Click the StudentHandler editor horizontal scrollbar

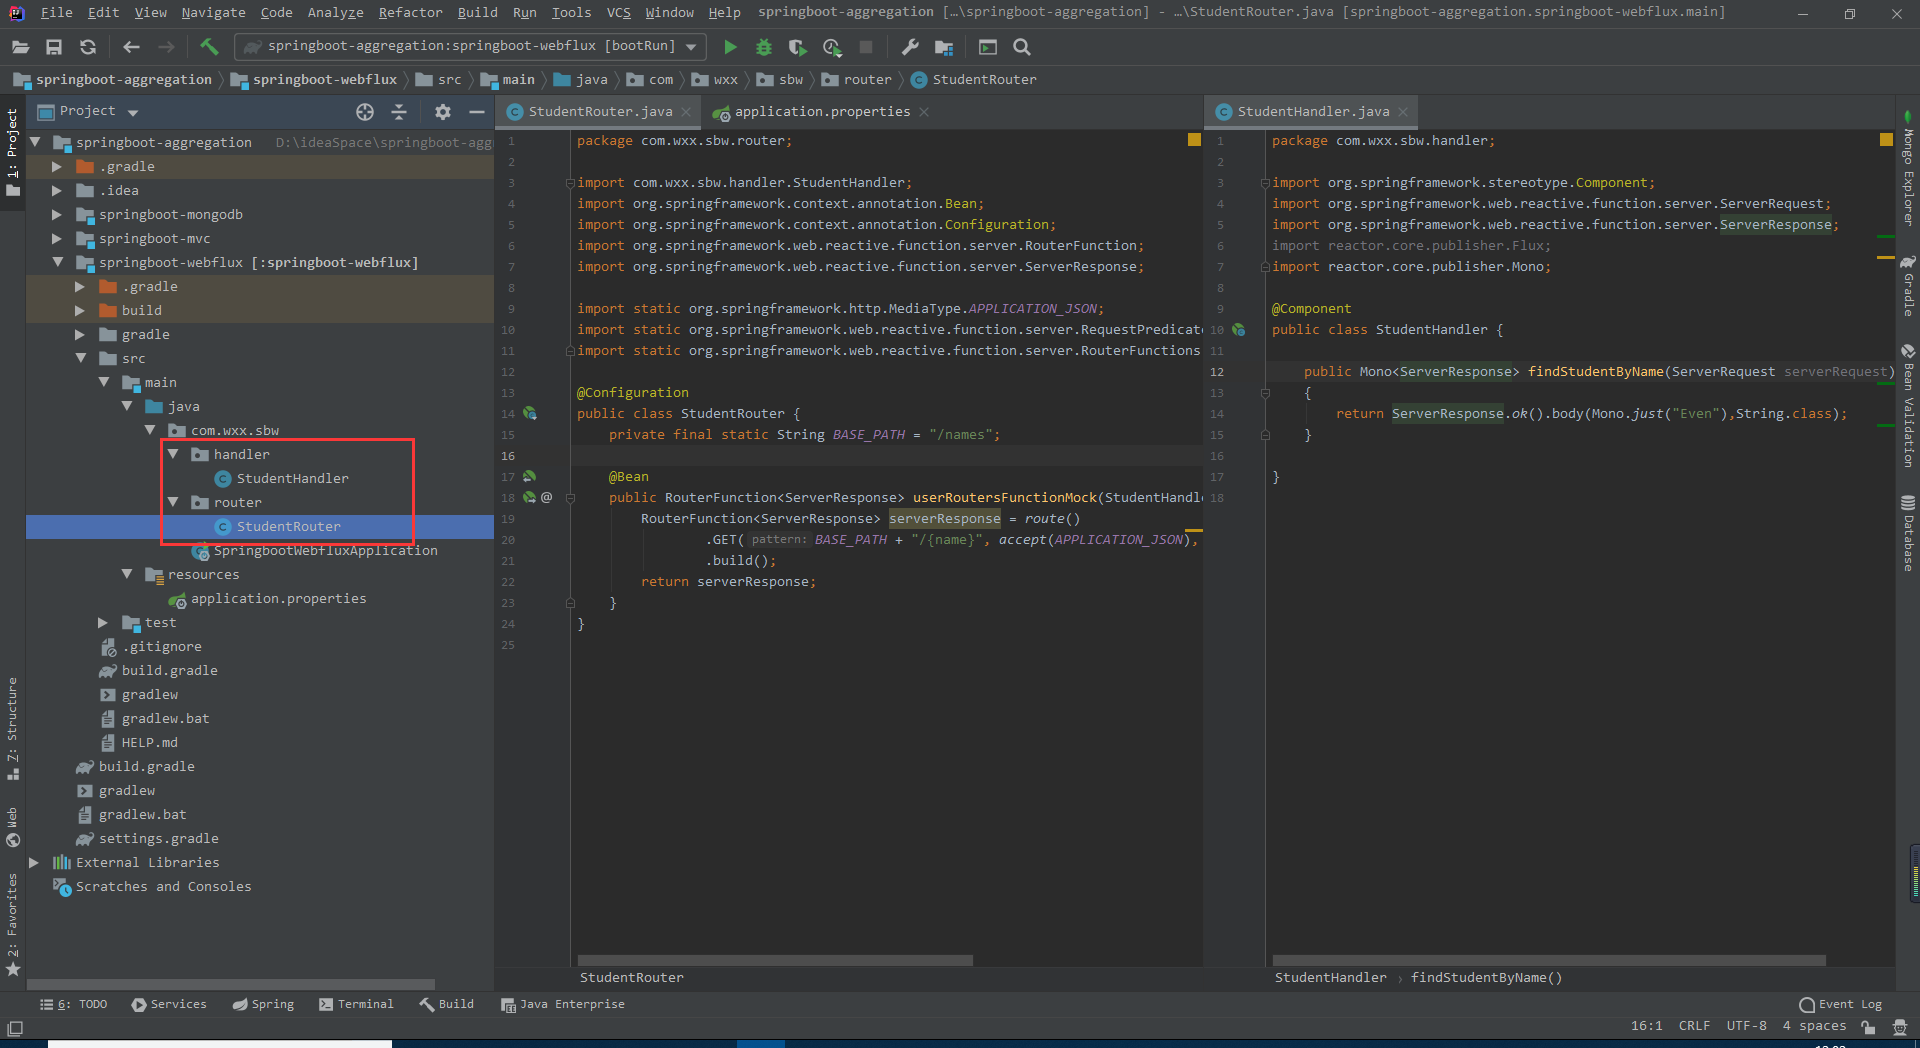point(1549,960)
